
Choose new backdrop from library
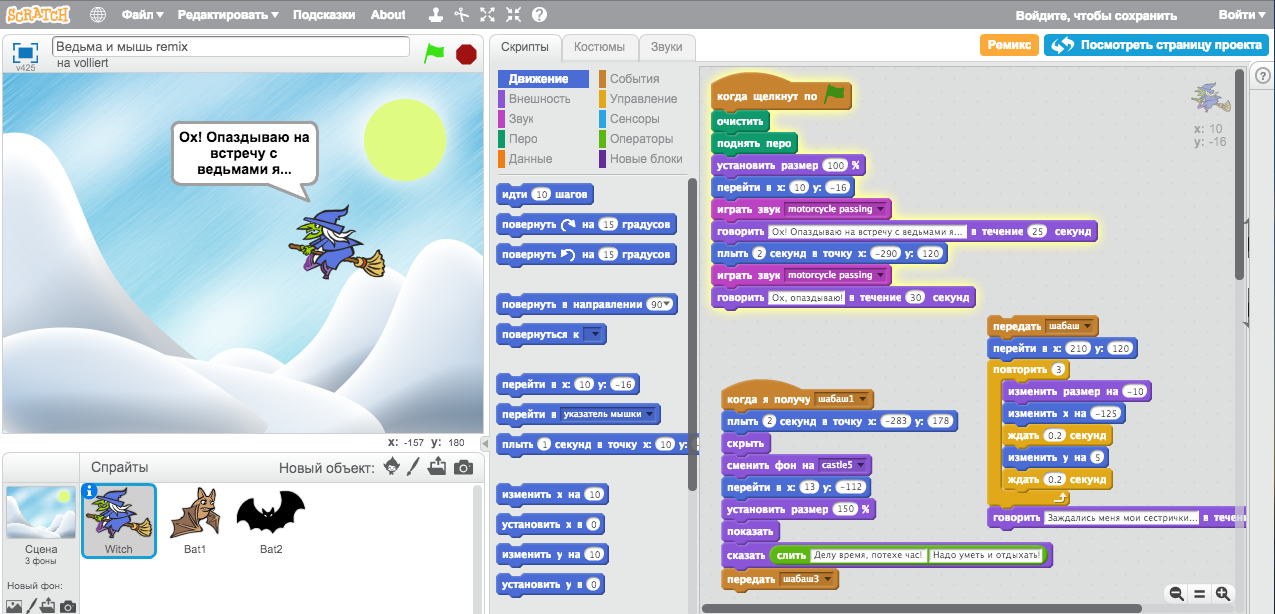[13, 606]
